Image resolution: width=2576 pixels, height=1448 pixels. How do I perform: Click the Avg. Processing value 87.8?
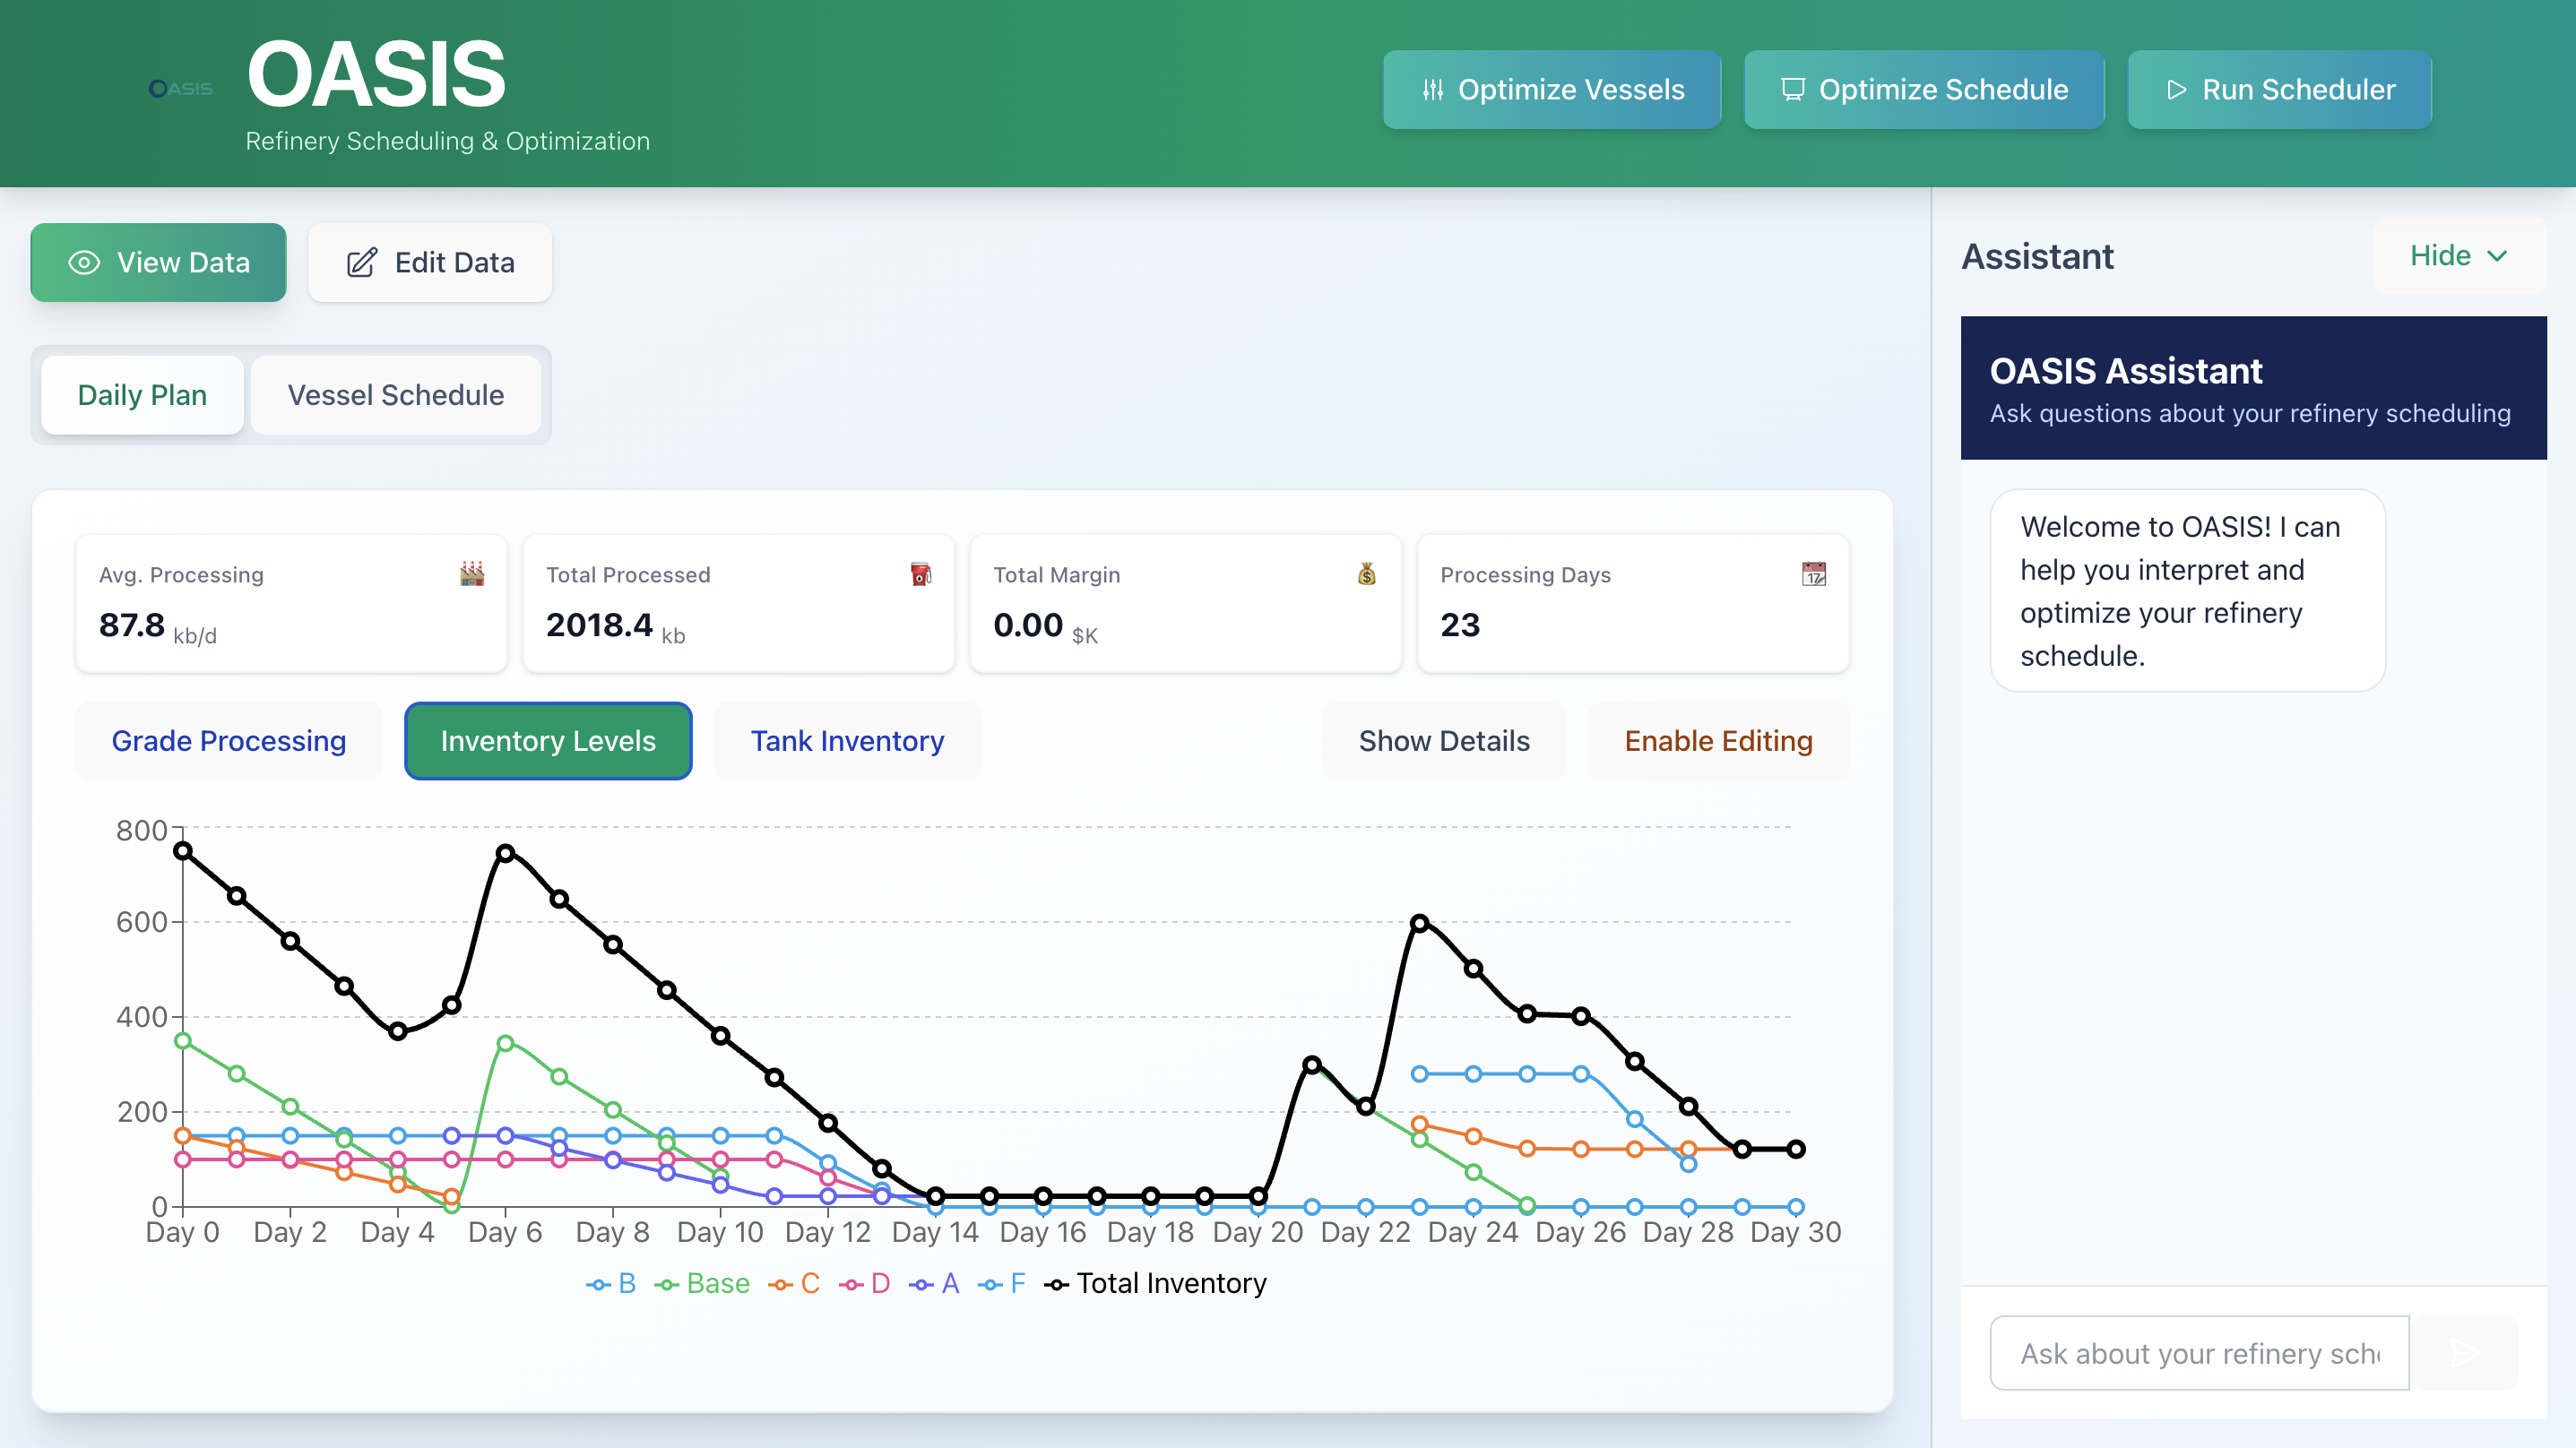click(x=132, y=625)
